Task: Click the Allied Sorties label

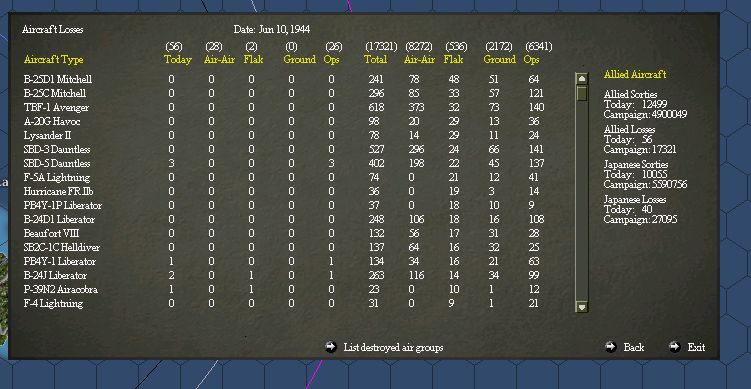Action: point(630,94)
